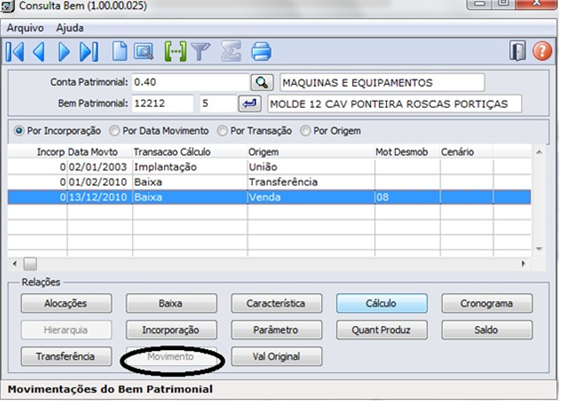Click the green brackets range icon

coord(175,52)
